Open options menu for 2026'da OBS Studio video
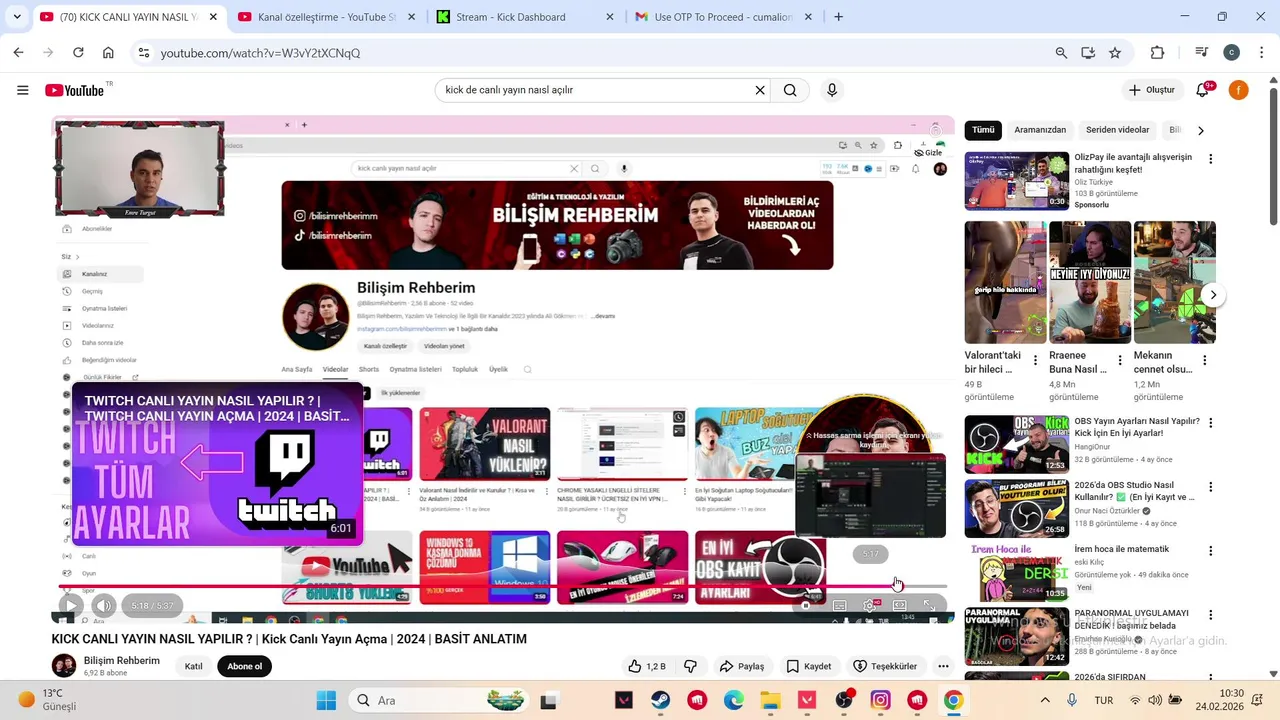Screen dimensions: 1280x720 coord(1211,487)
